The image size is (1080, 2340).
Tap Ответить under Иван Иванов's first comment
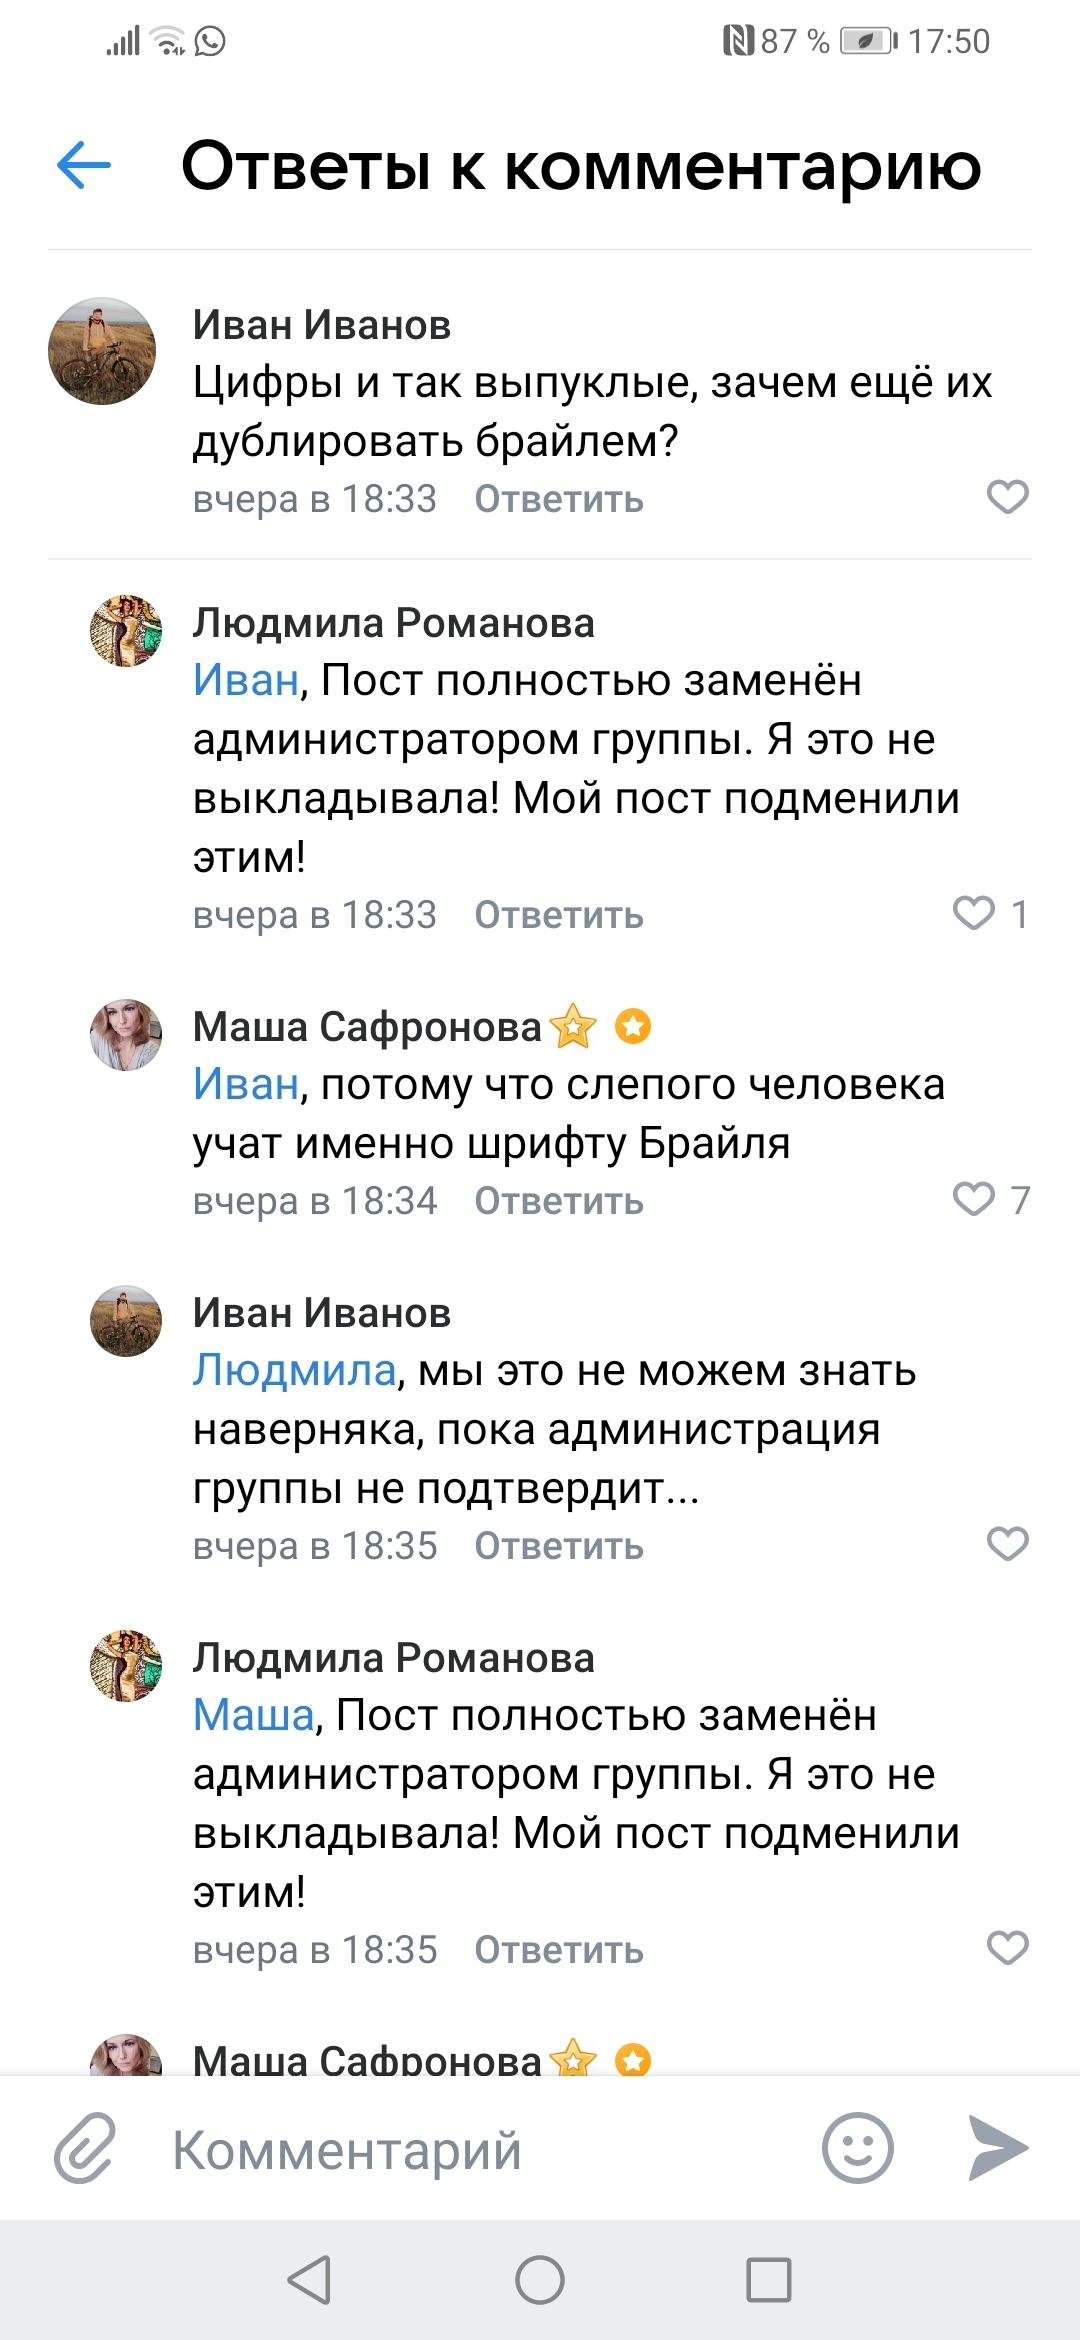coord(559,499)
